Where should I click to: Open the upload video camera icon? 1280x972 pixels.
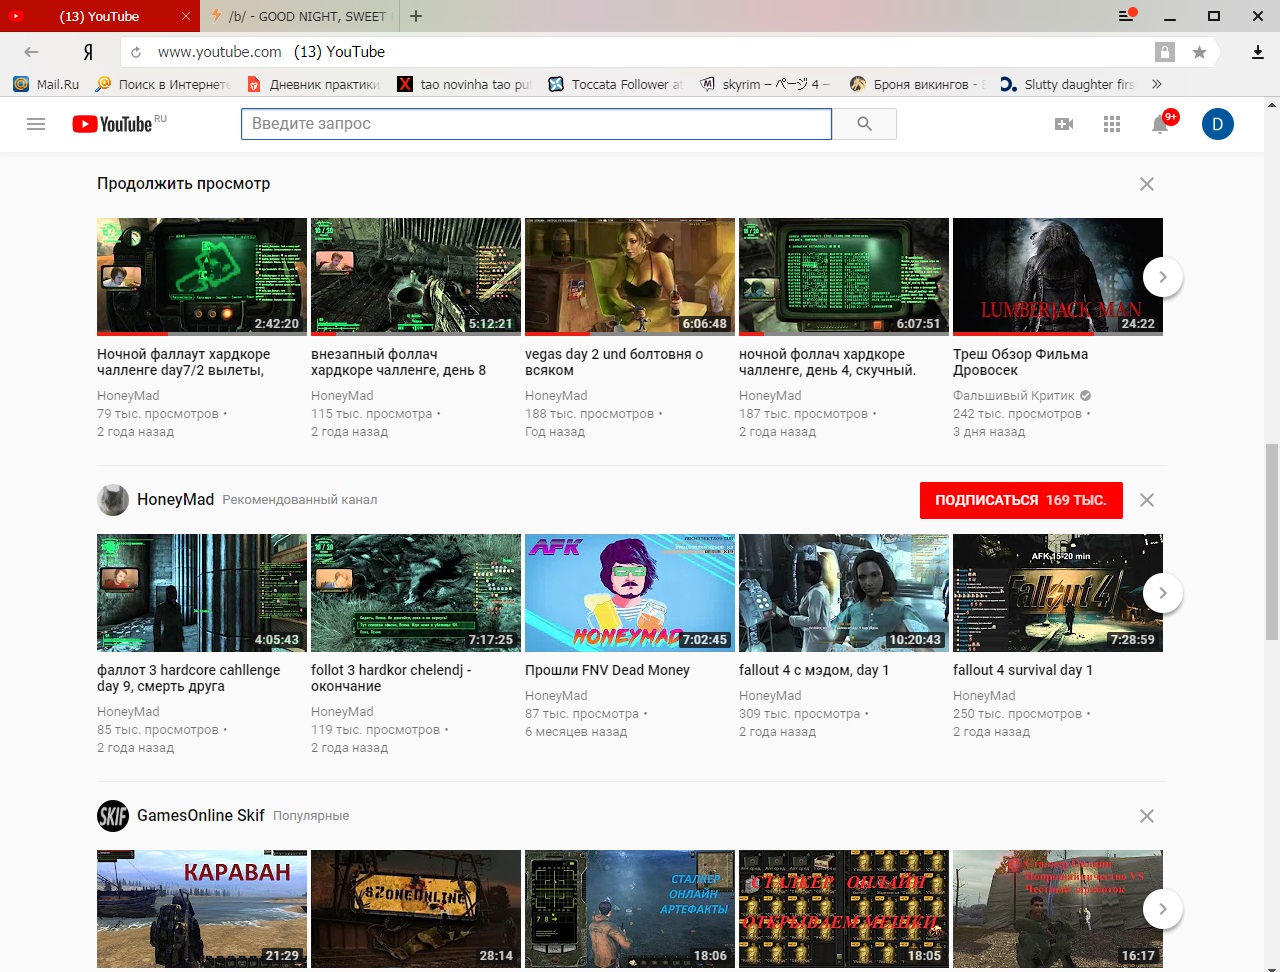[1064, 124]
